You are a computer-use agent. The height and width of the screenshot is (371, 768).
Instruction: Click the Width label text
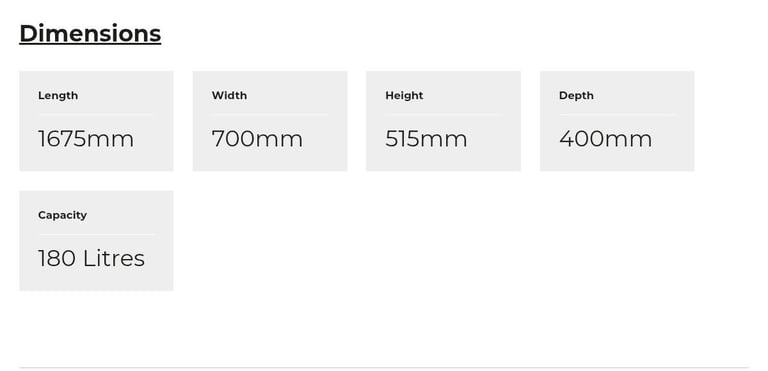pos(229,96)
